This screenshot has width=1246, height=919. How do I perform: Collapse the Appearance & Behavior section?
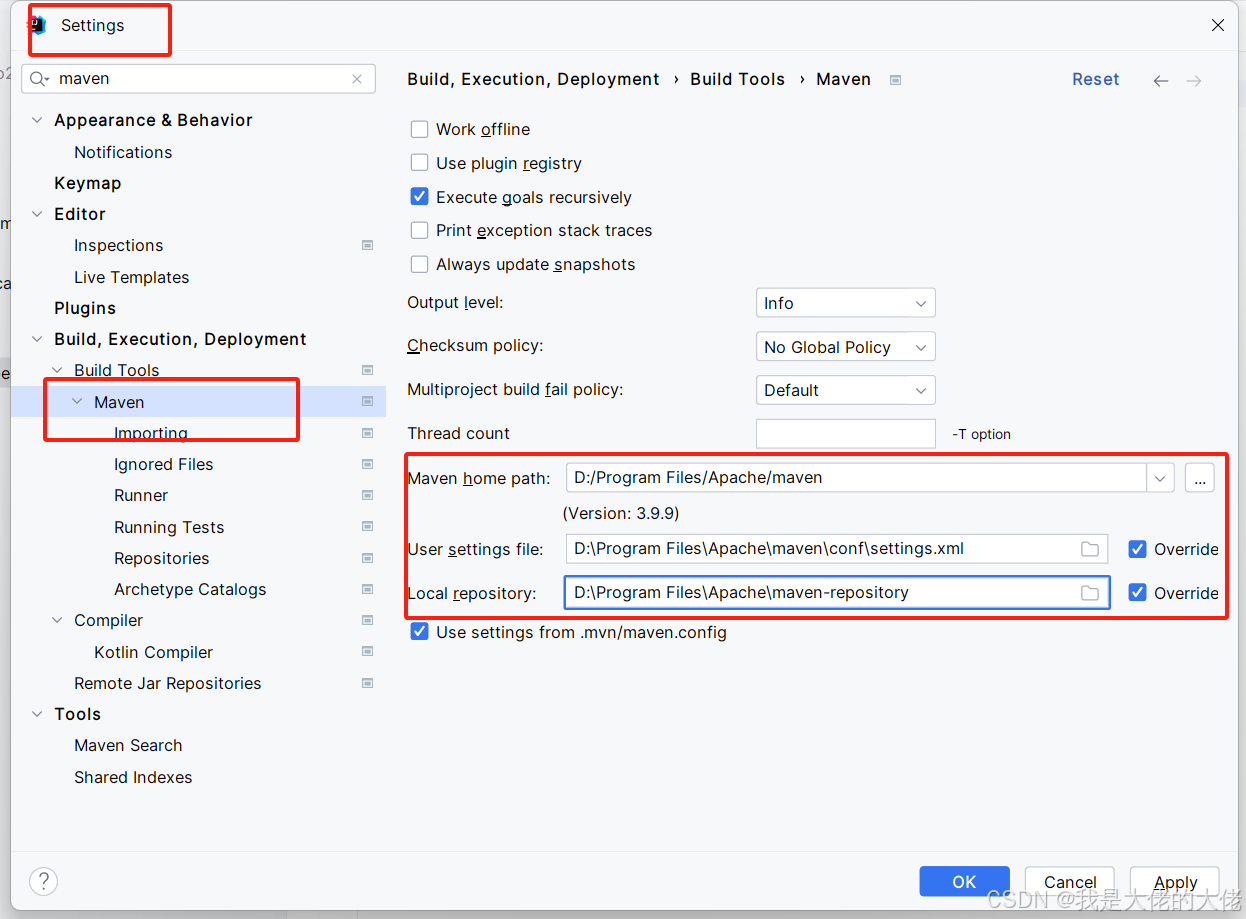37,120
